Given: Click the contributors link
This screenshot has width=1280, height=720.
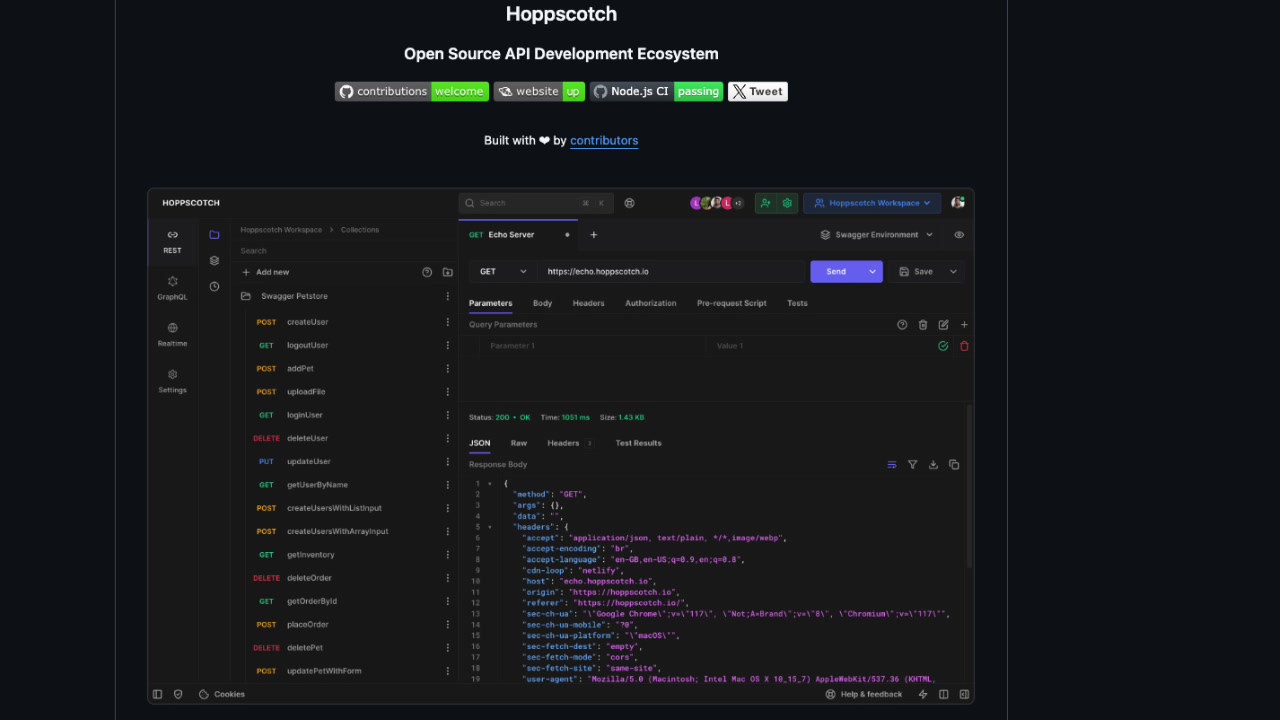Looking at the screenshot, I should [x=604, y=140].
